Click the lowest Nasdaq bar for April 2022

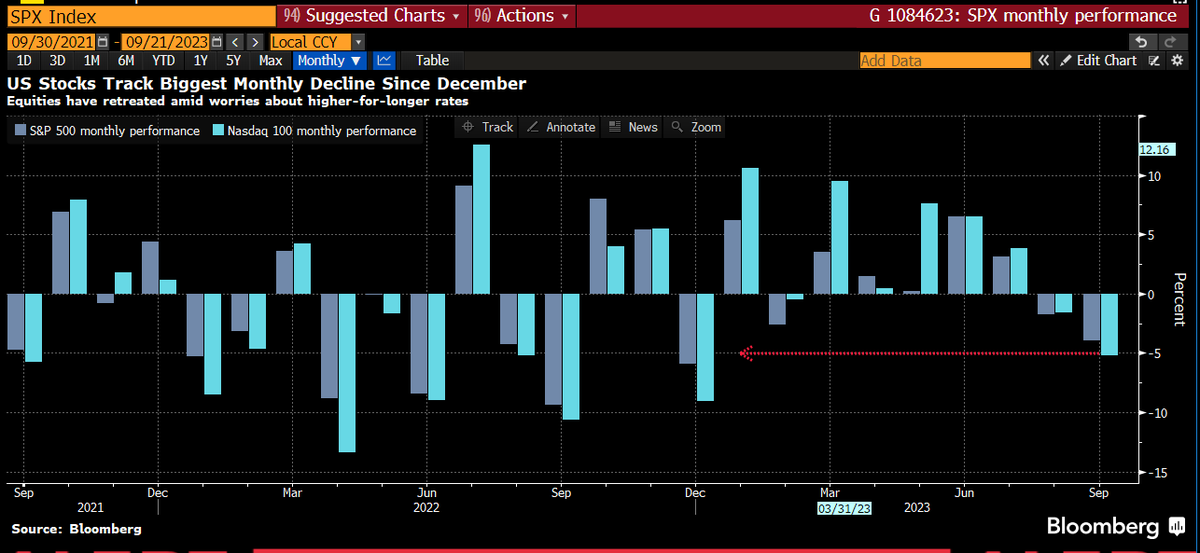pos(347,373)
